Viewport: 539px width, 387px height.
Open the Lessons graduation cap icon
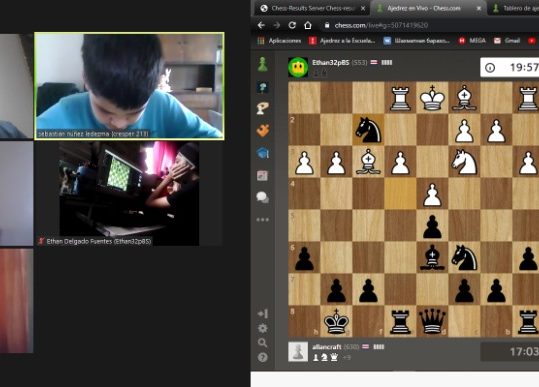point(263,153)
